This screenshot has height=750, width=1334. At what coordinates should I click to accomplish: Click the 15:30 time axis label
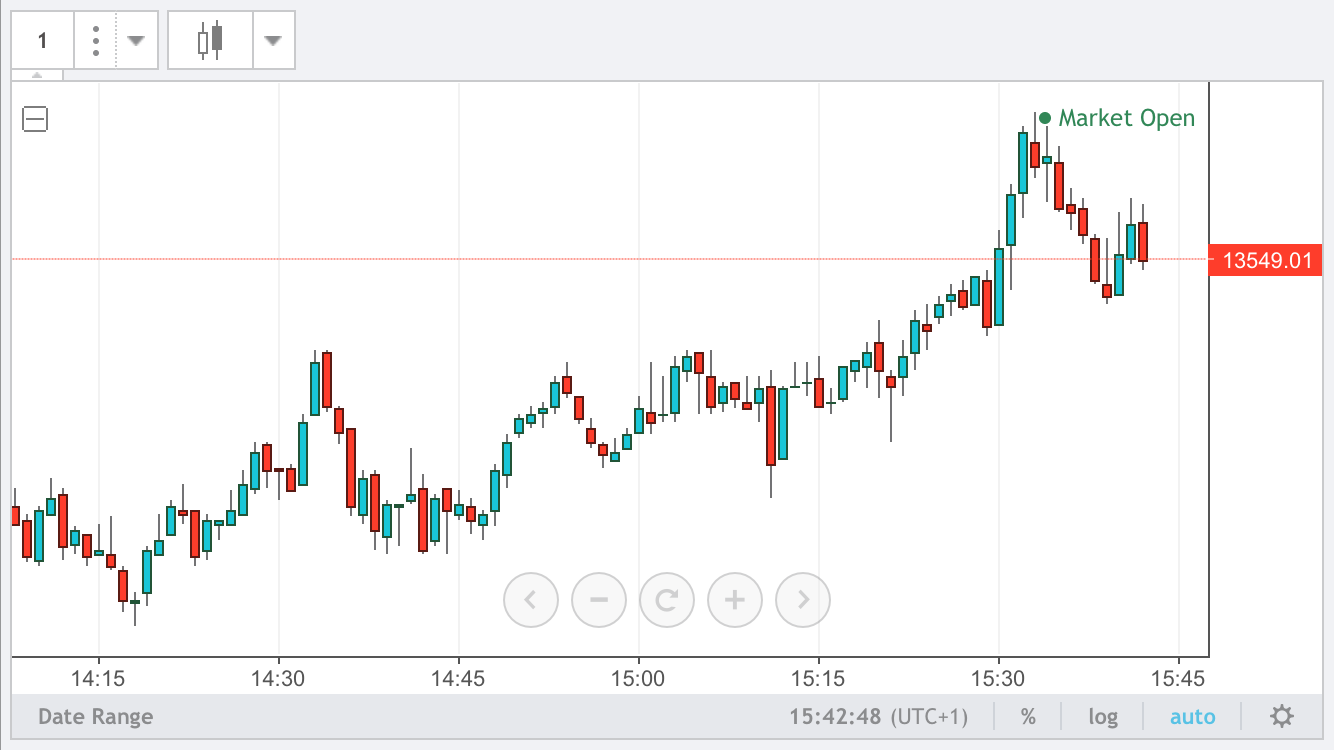coord(998,678)
